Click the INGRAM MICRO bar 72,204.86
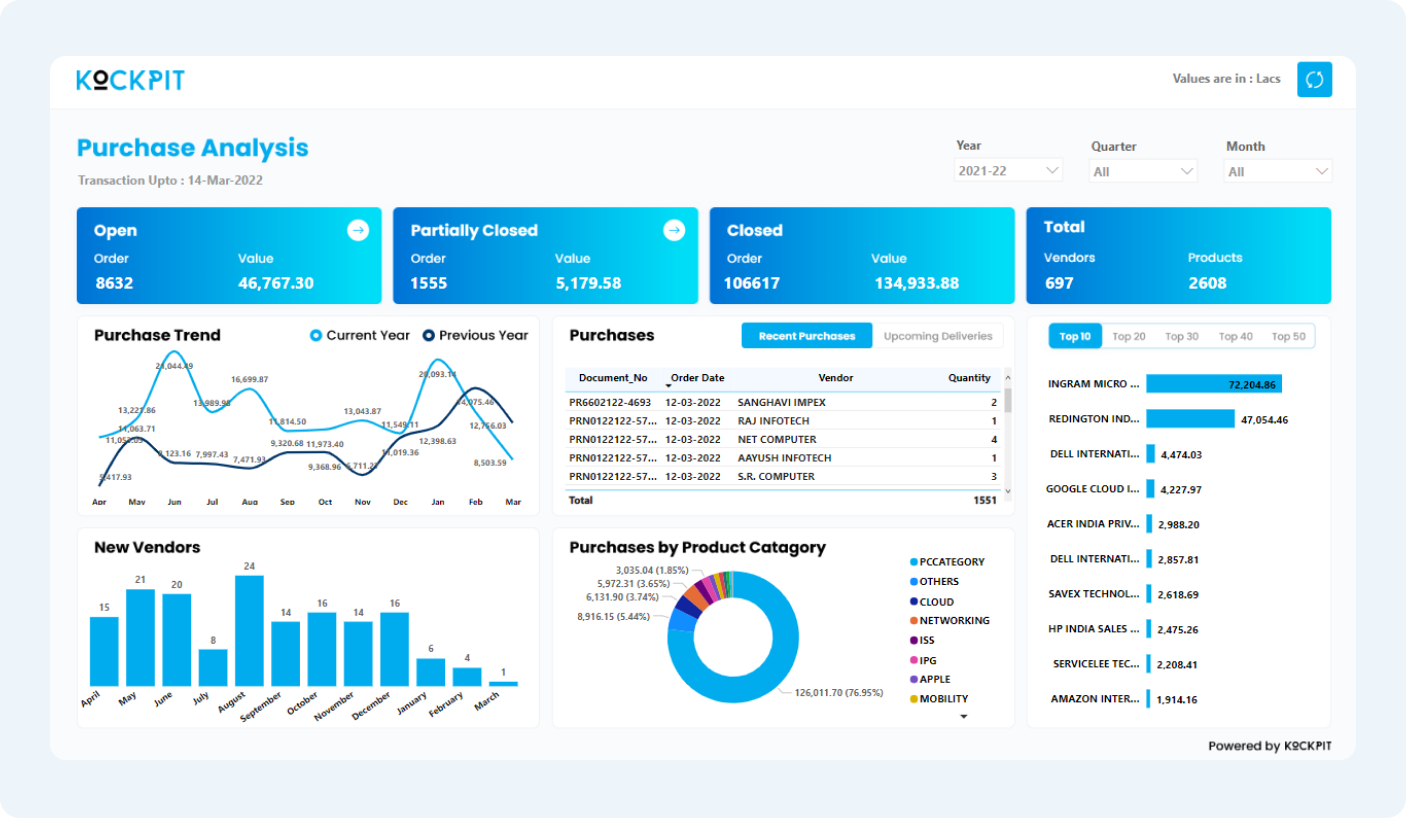 1214,384
